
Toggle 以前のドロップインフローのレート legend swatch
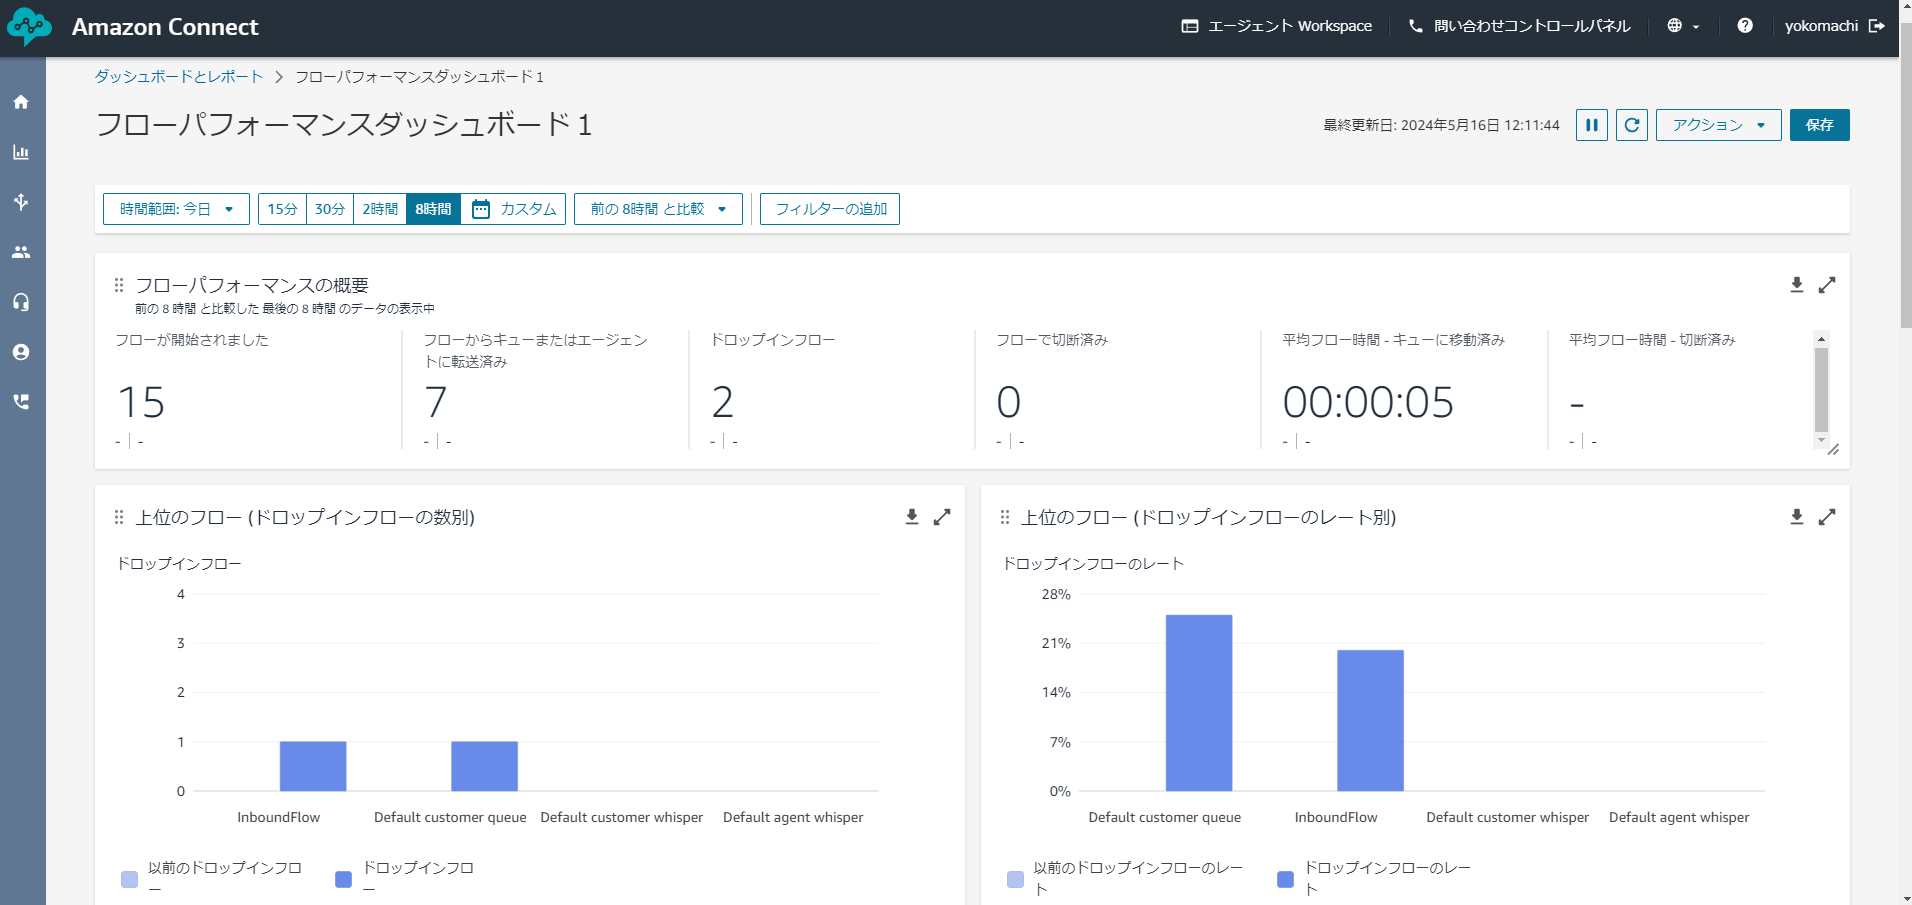point(1015,879)
